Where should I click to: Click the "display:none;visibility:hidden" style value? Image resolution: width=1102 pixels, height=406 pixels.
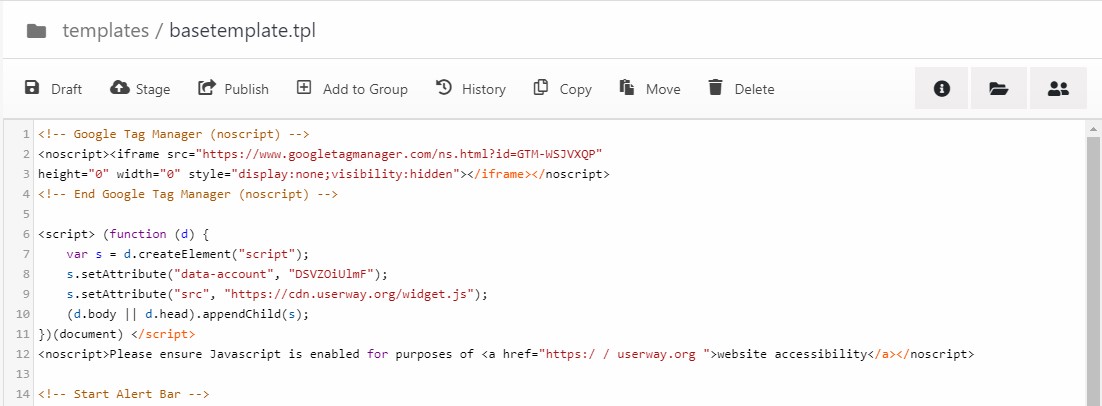click(x=346, y=174)
